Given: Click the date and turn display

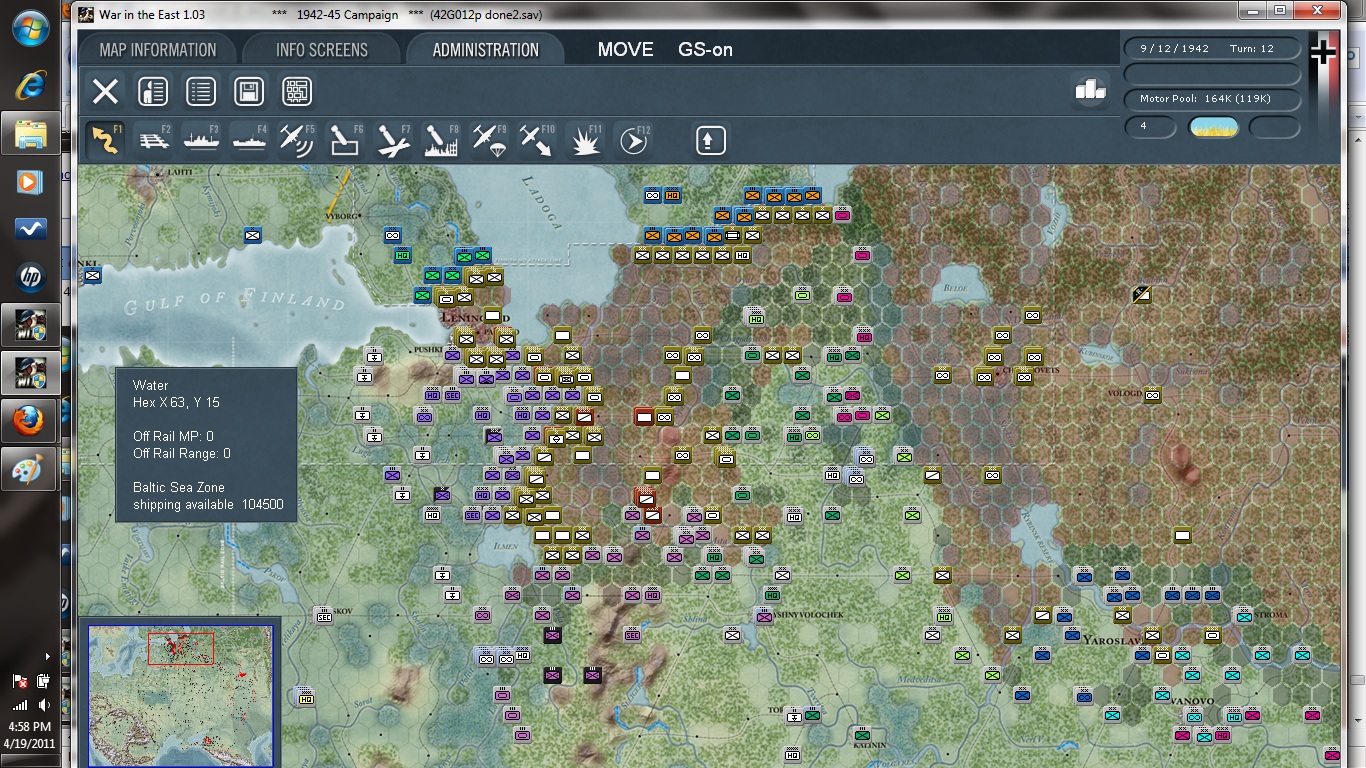Looking at the screenshot, I should coord(1213,48).
